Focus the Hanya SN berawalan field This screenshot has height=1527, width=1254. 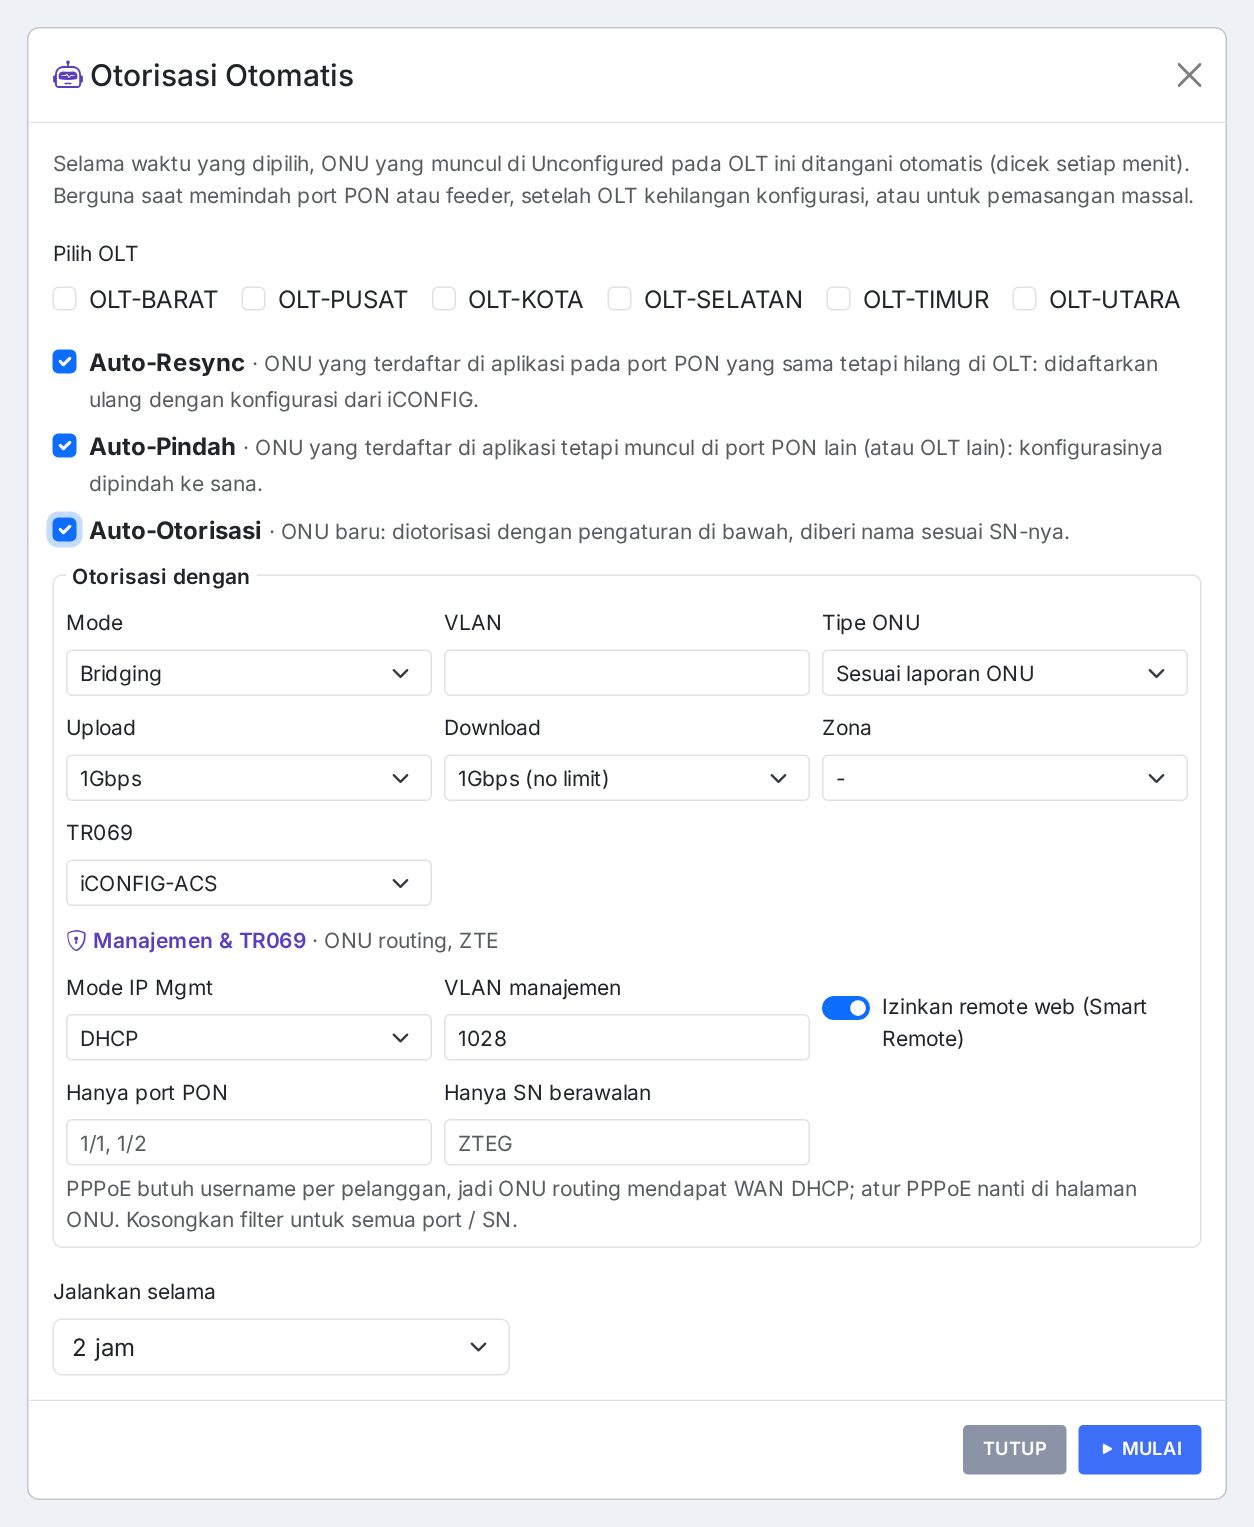pos(627,1143)
